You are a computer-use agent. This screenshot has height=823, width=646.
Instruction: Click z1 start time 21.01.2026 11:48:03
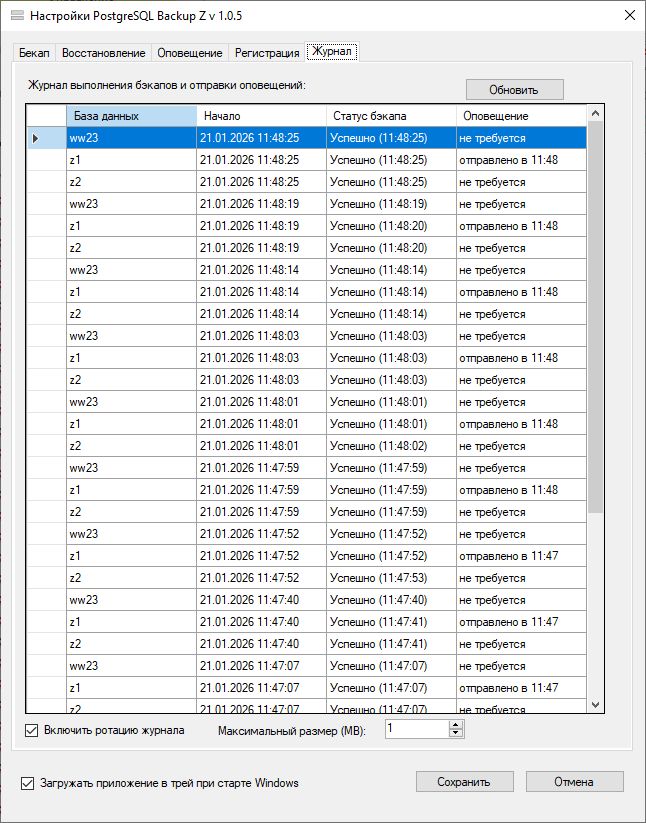[261, 358]
